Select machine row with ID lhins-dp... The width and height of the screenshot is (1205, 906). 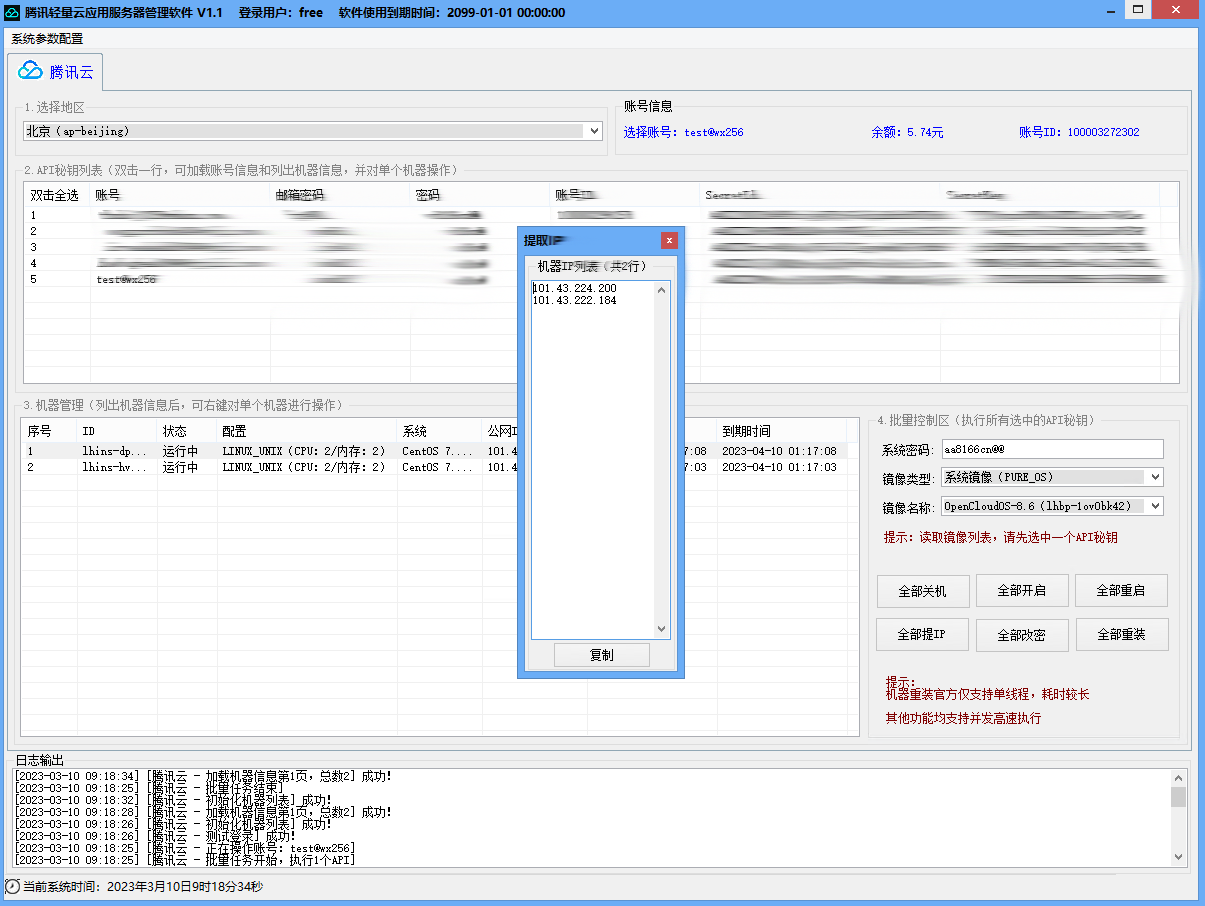coord(440,451)
